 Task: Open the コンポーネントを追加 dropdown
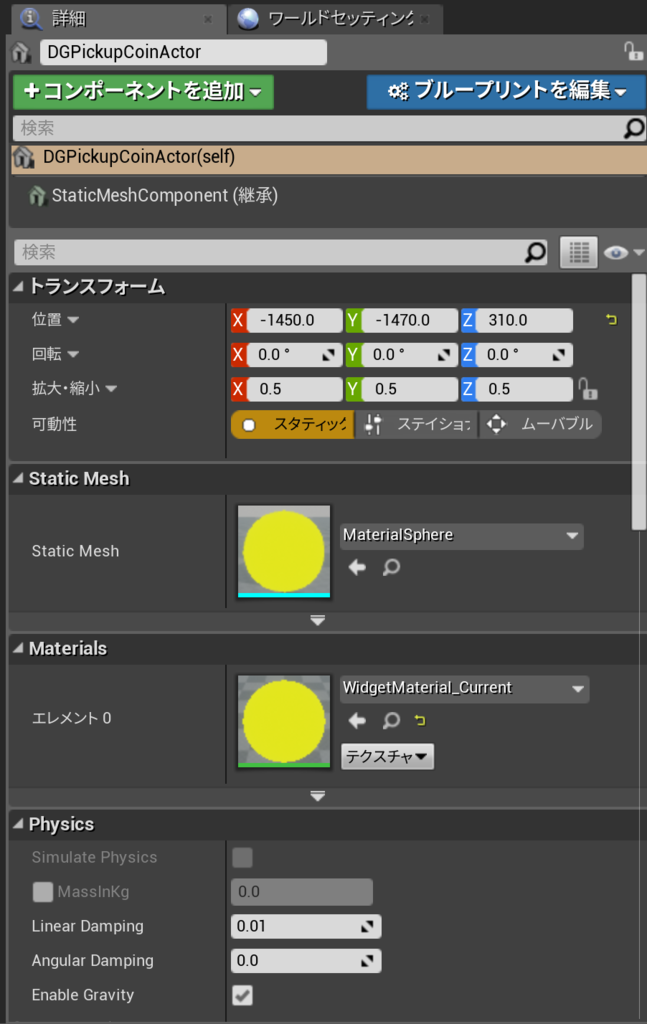point(143,91)
